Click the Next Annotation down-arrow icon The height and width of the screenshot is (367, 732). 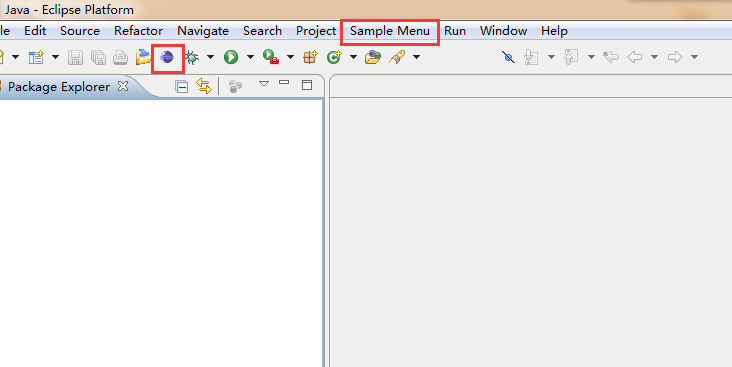tap(531, 57)
